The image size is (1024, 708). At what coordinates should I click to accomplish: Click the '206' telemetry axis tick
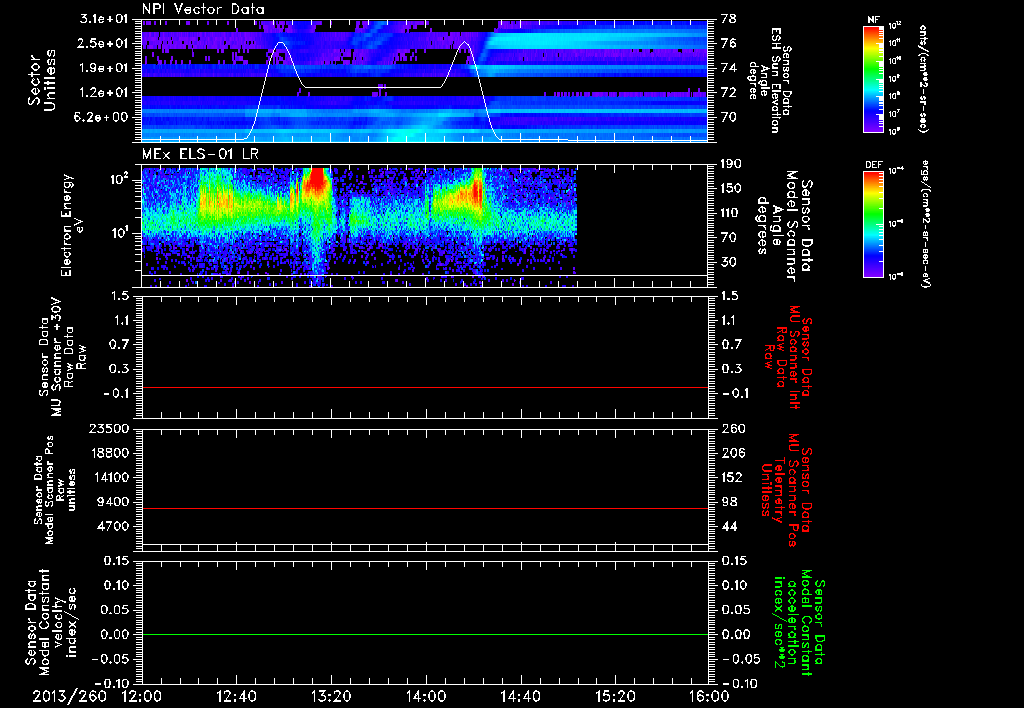733,453
